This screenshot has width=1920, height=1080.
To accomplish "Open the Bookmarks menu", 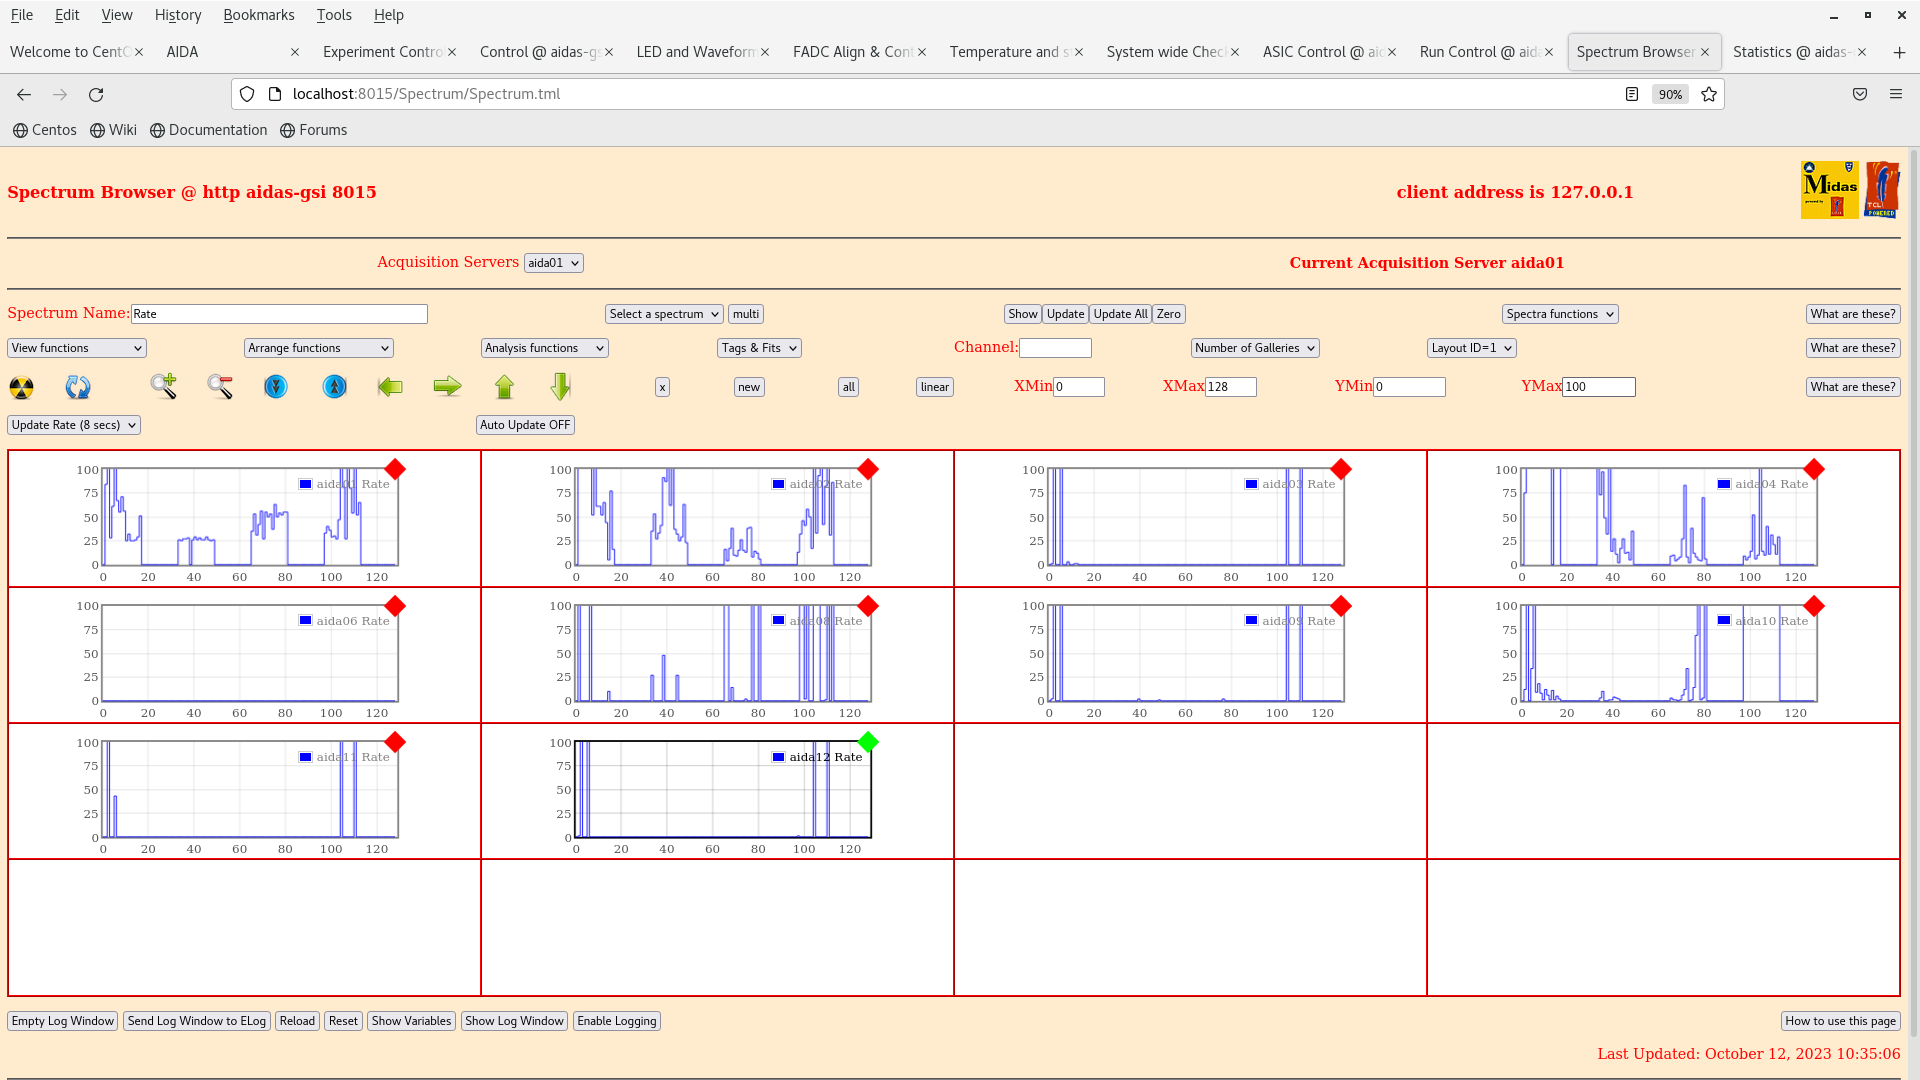I will coord(258,15).
